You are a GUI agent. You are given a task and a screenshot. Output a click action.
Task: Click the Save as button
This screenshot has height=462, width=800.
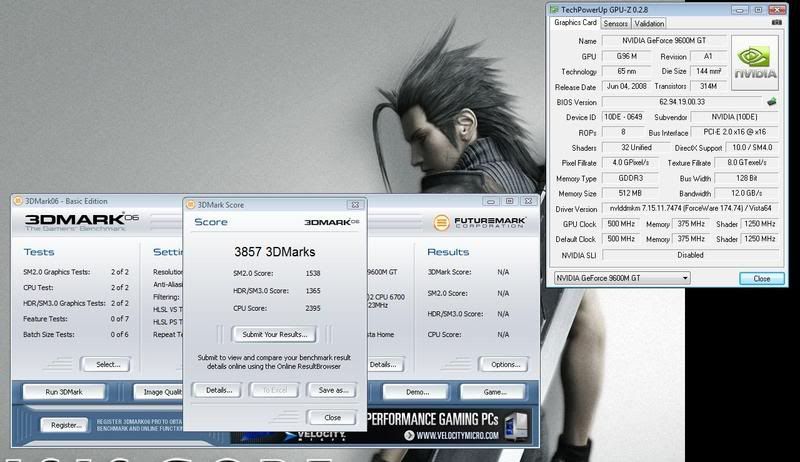click(x=333, y=390)
